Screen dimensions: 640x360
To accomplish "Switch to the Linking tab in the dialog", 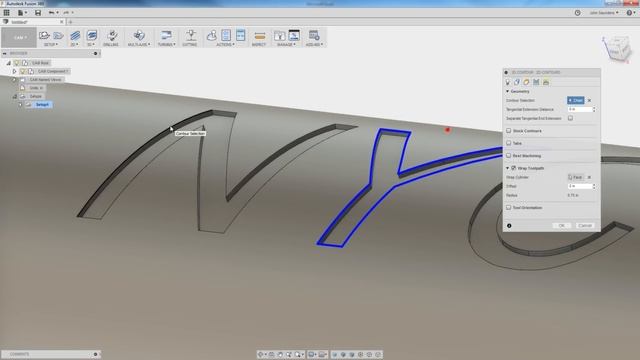I will [x=546, y=82].
